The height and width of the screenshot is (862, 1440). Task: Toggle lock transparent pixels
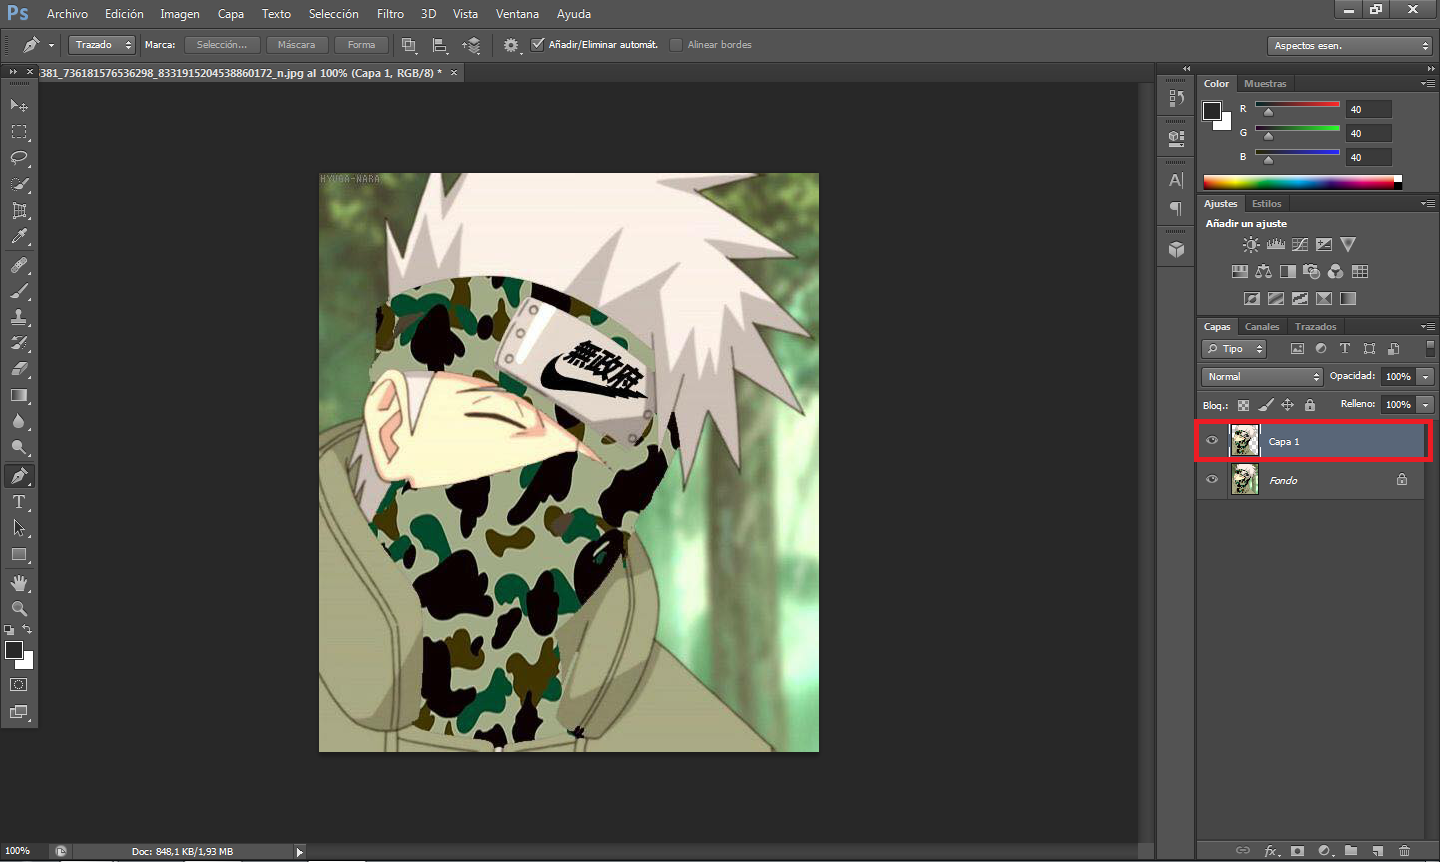click(1243, 405)
